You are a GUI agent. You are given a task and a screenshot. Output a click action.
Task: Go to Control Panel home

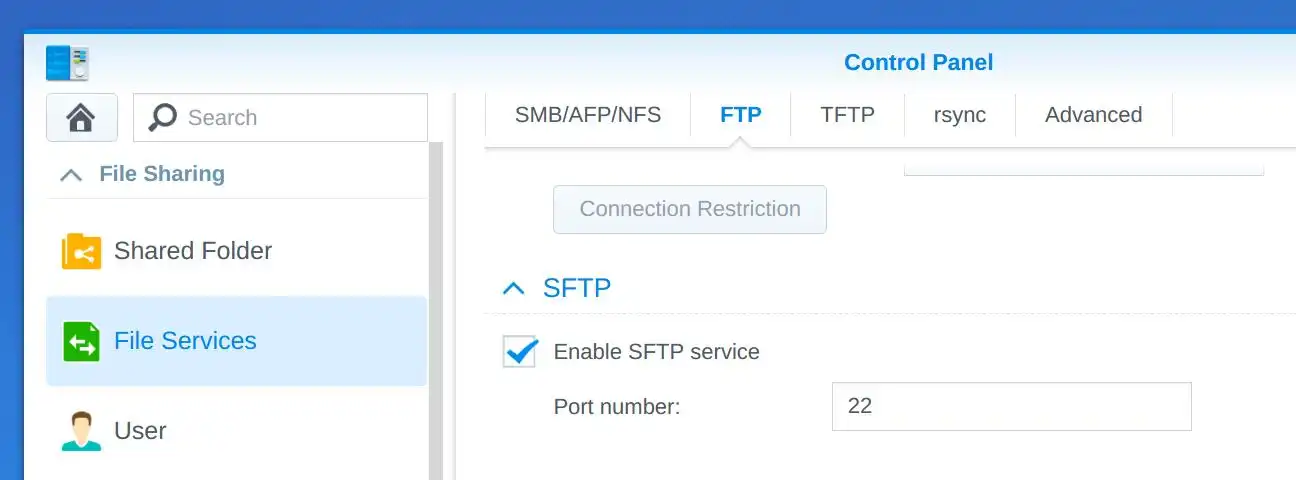coord(81,118)
